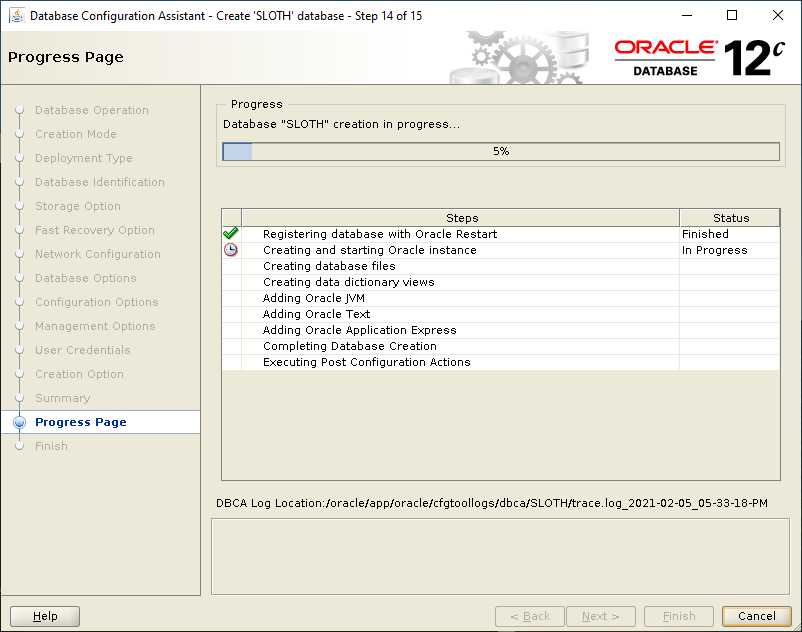Close the Database Configuration Assistant window
This screenshot has width=802, height=632.
click(x=777, y=15)
